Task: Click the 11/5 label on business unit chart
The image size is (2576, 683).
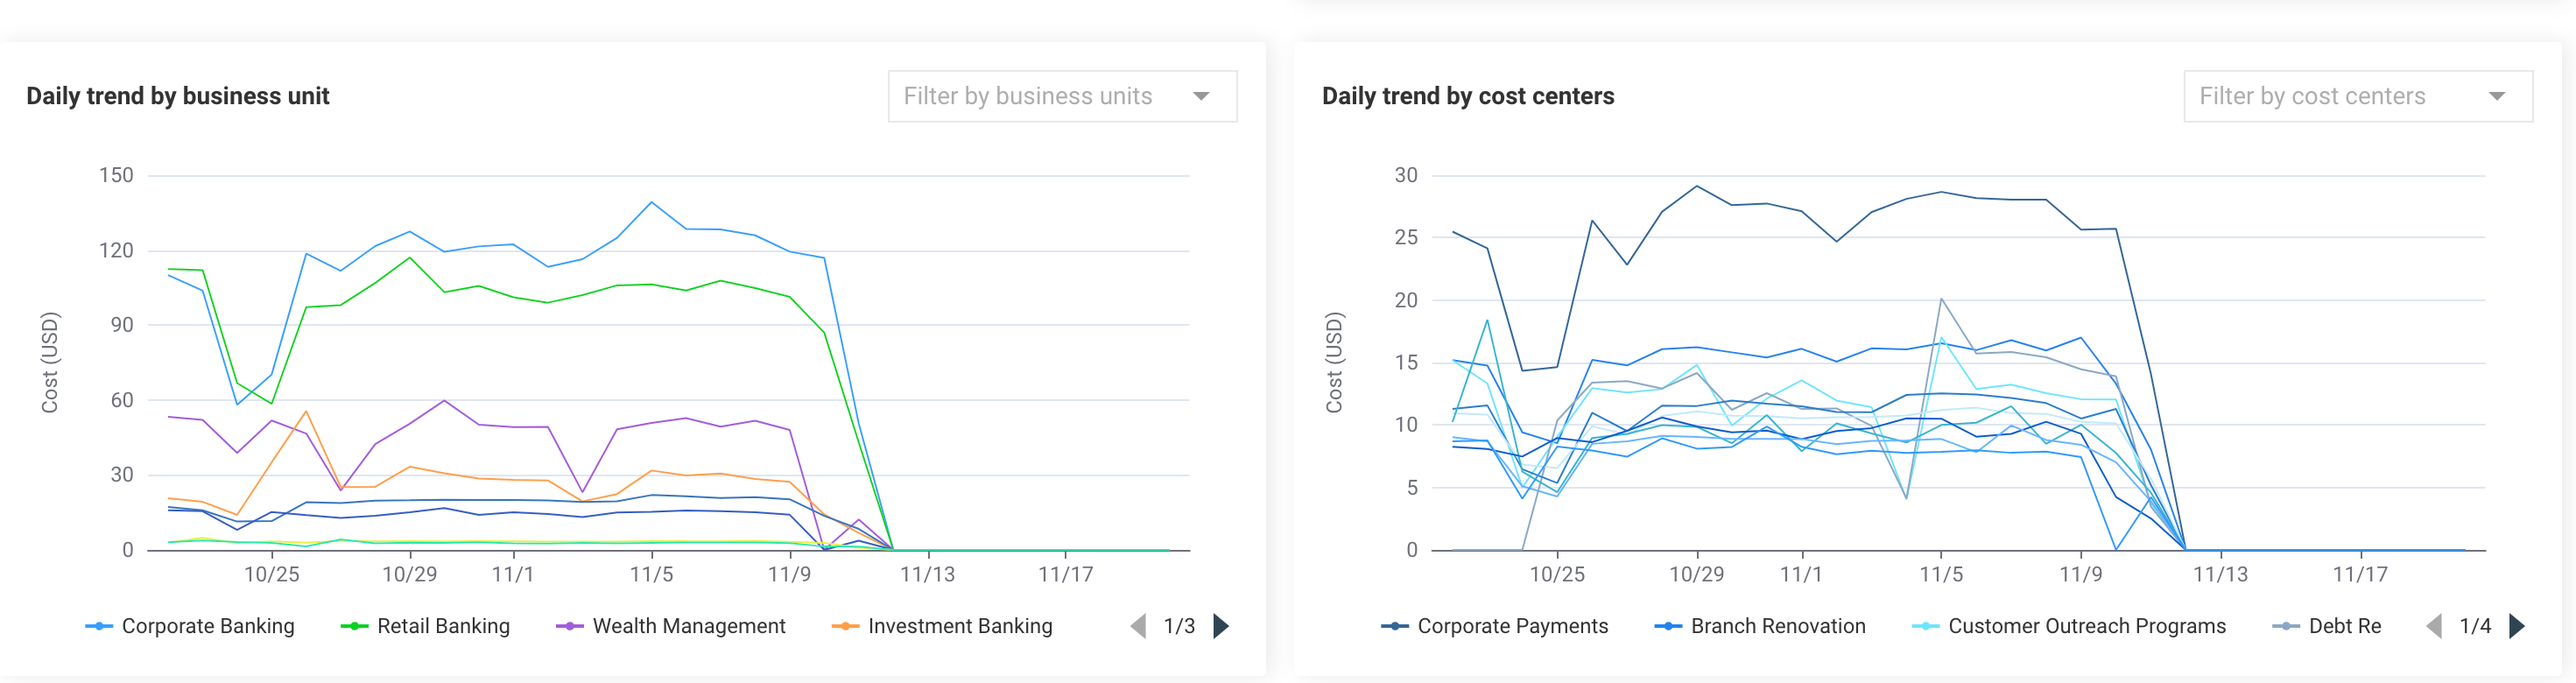Action: coord(652,574)
